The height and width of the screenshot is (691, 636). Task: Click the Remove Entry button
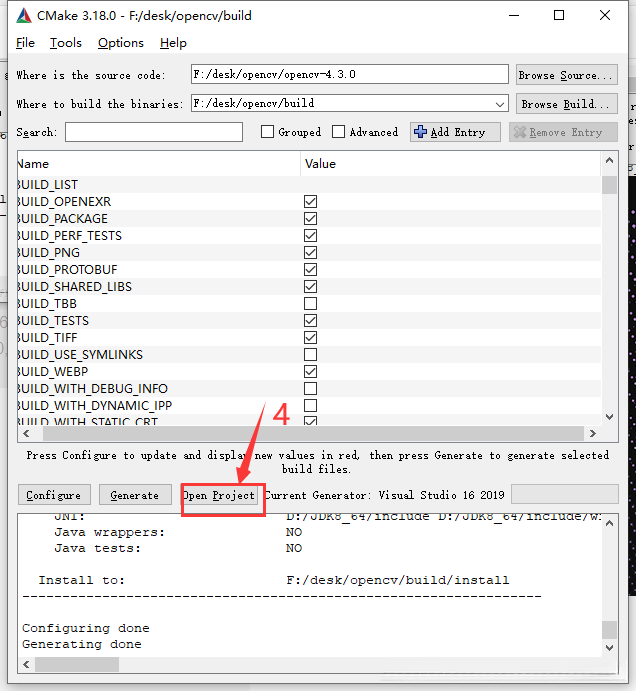tap(563, 132)
